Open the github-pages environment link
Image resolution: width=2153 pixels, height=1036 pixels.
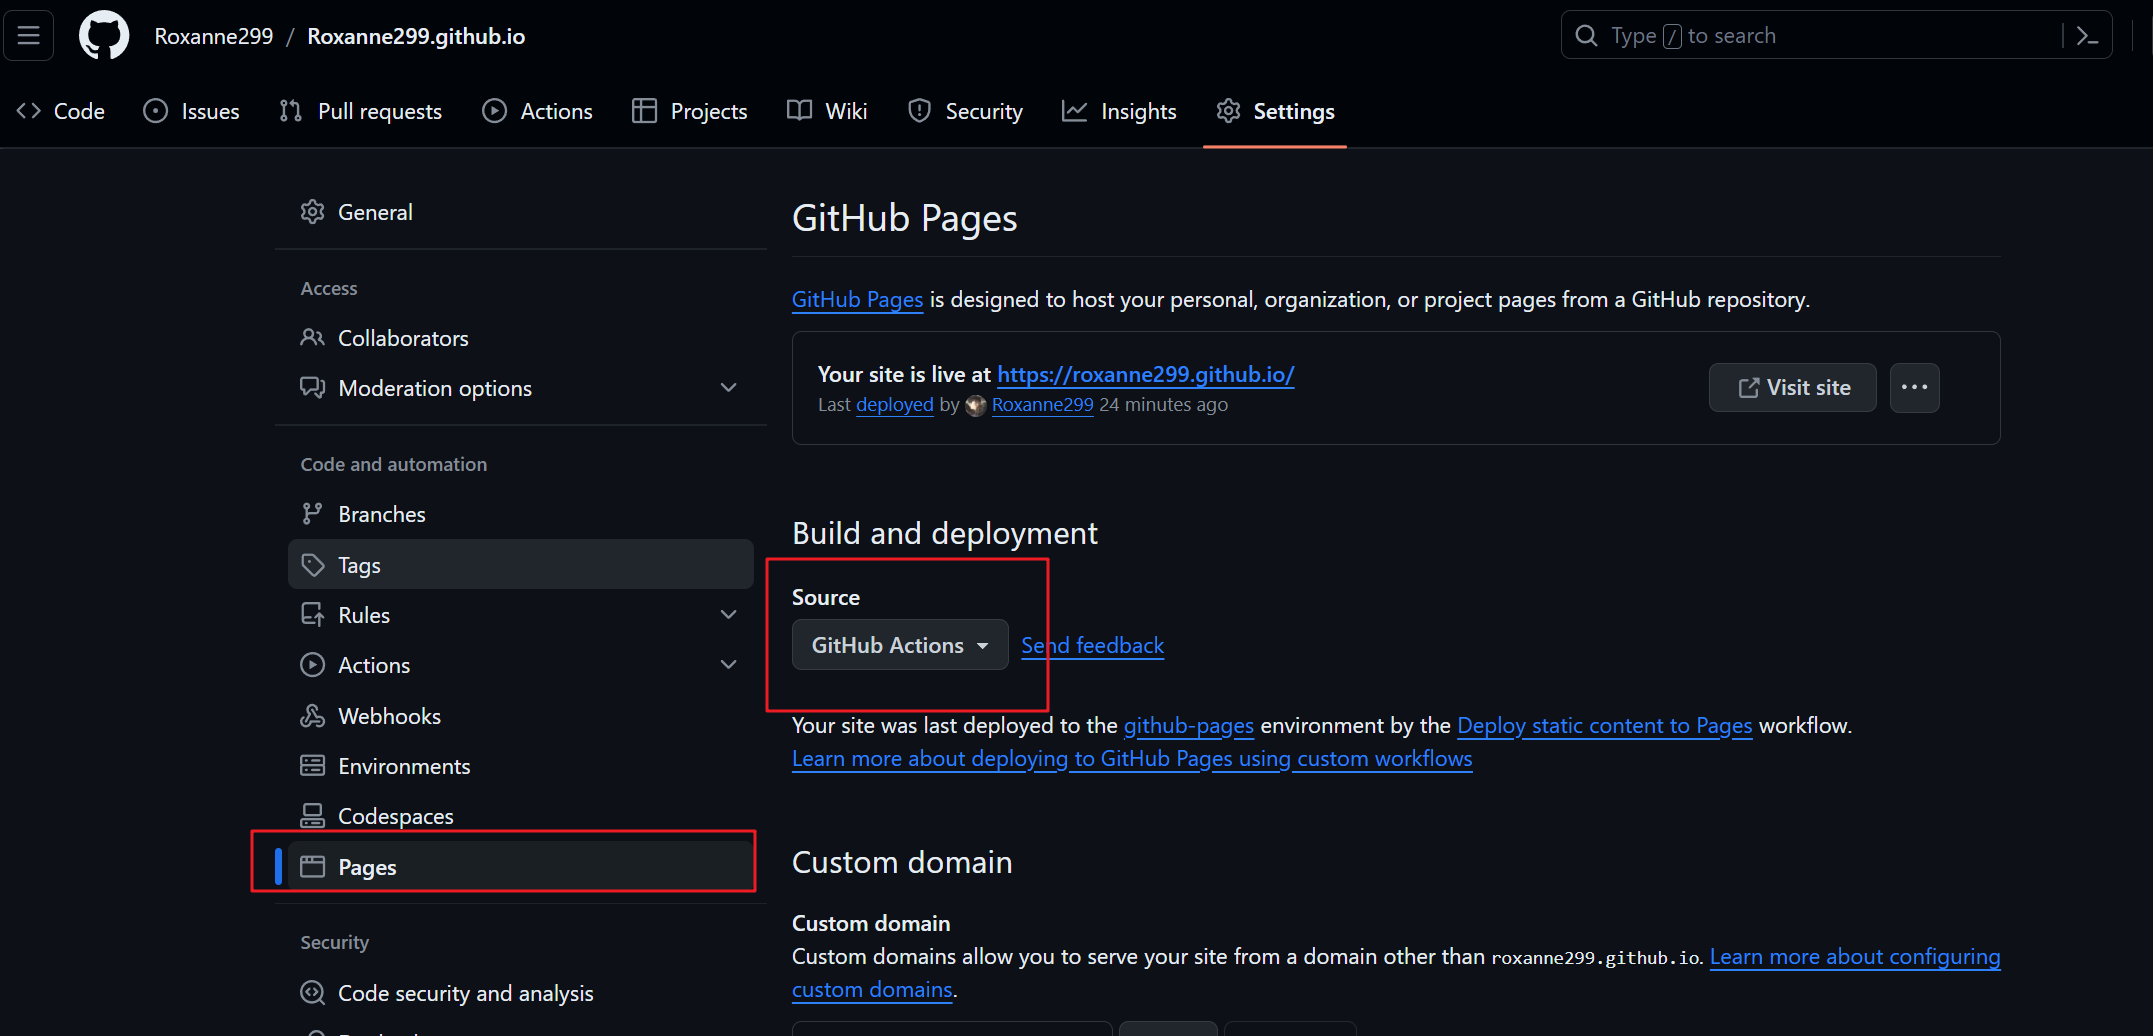click(1189, 726)
